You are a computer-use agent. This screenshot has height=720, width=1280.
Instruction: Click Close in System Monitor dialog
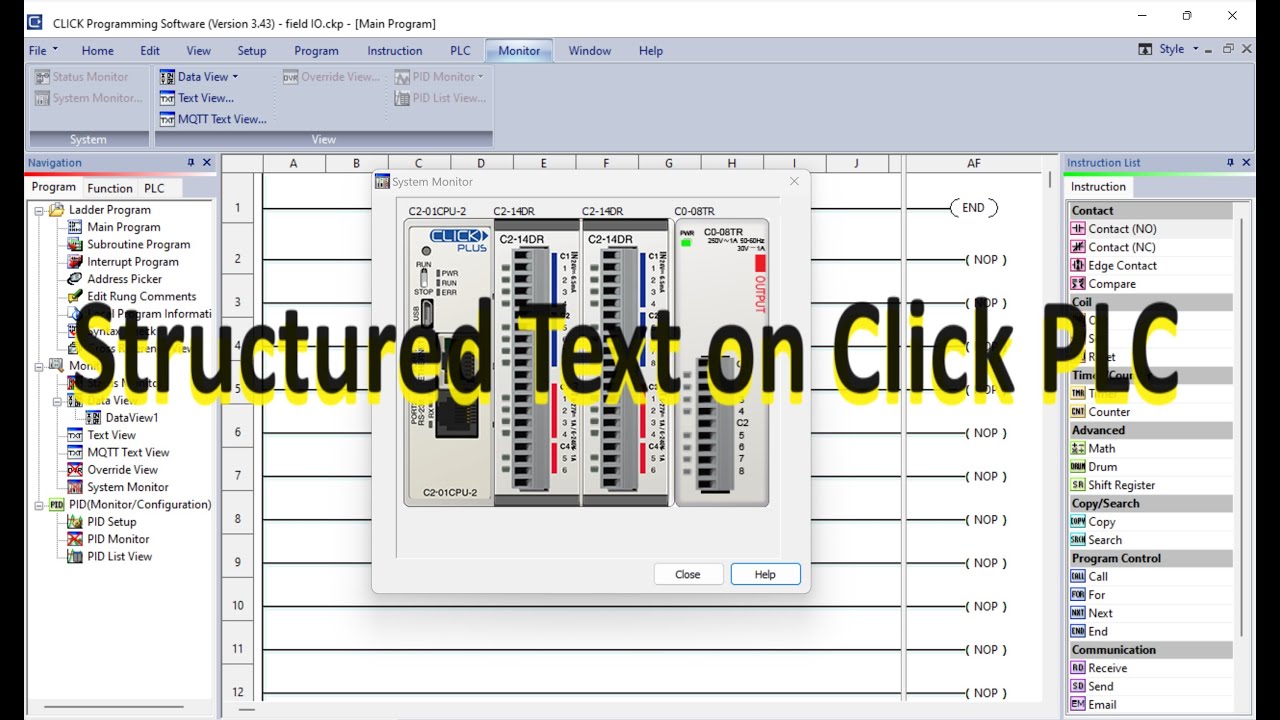point(688,574)
